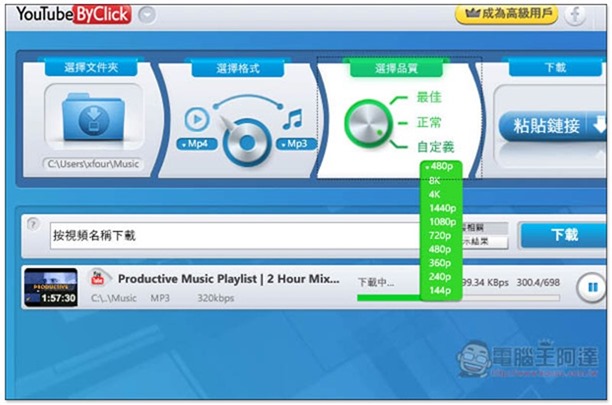Click the 按視頻名稱下載 search input field
612x405 pixels.
230,235
